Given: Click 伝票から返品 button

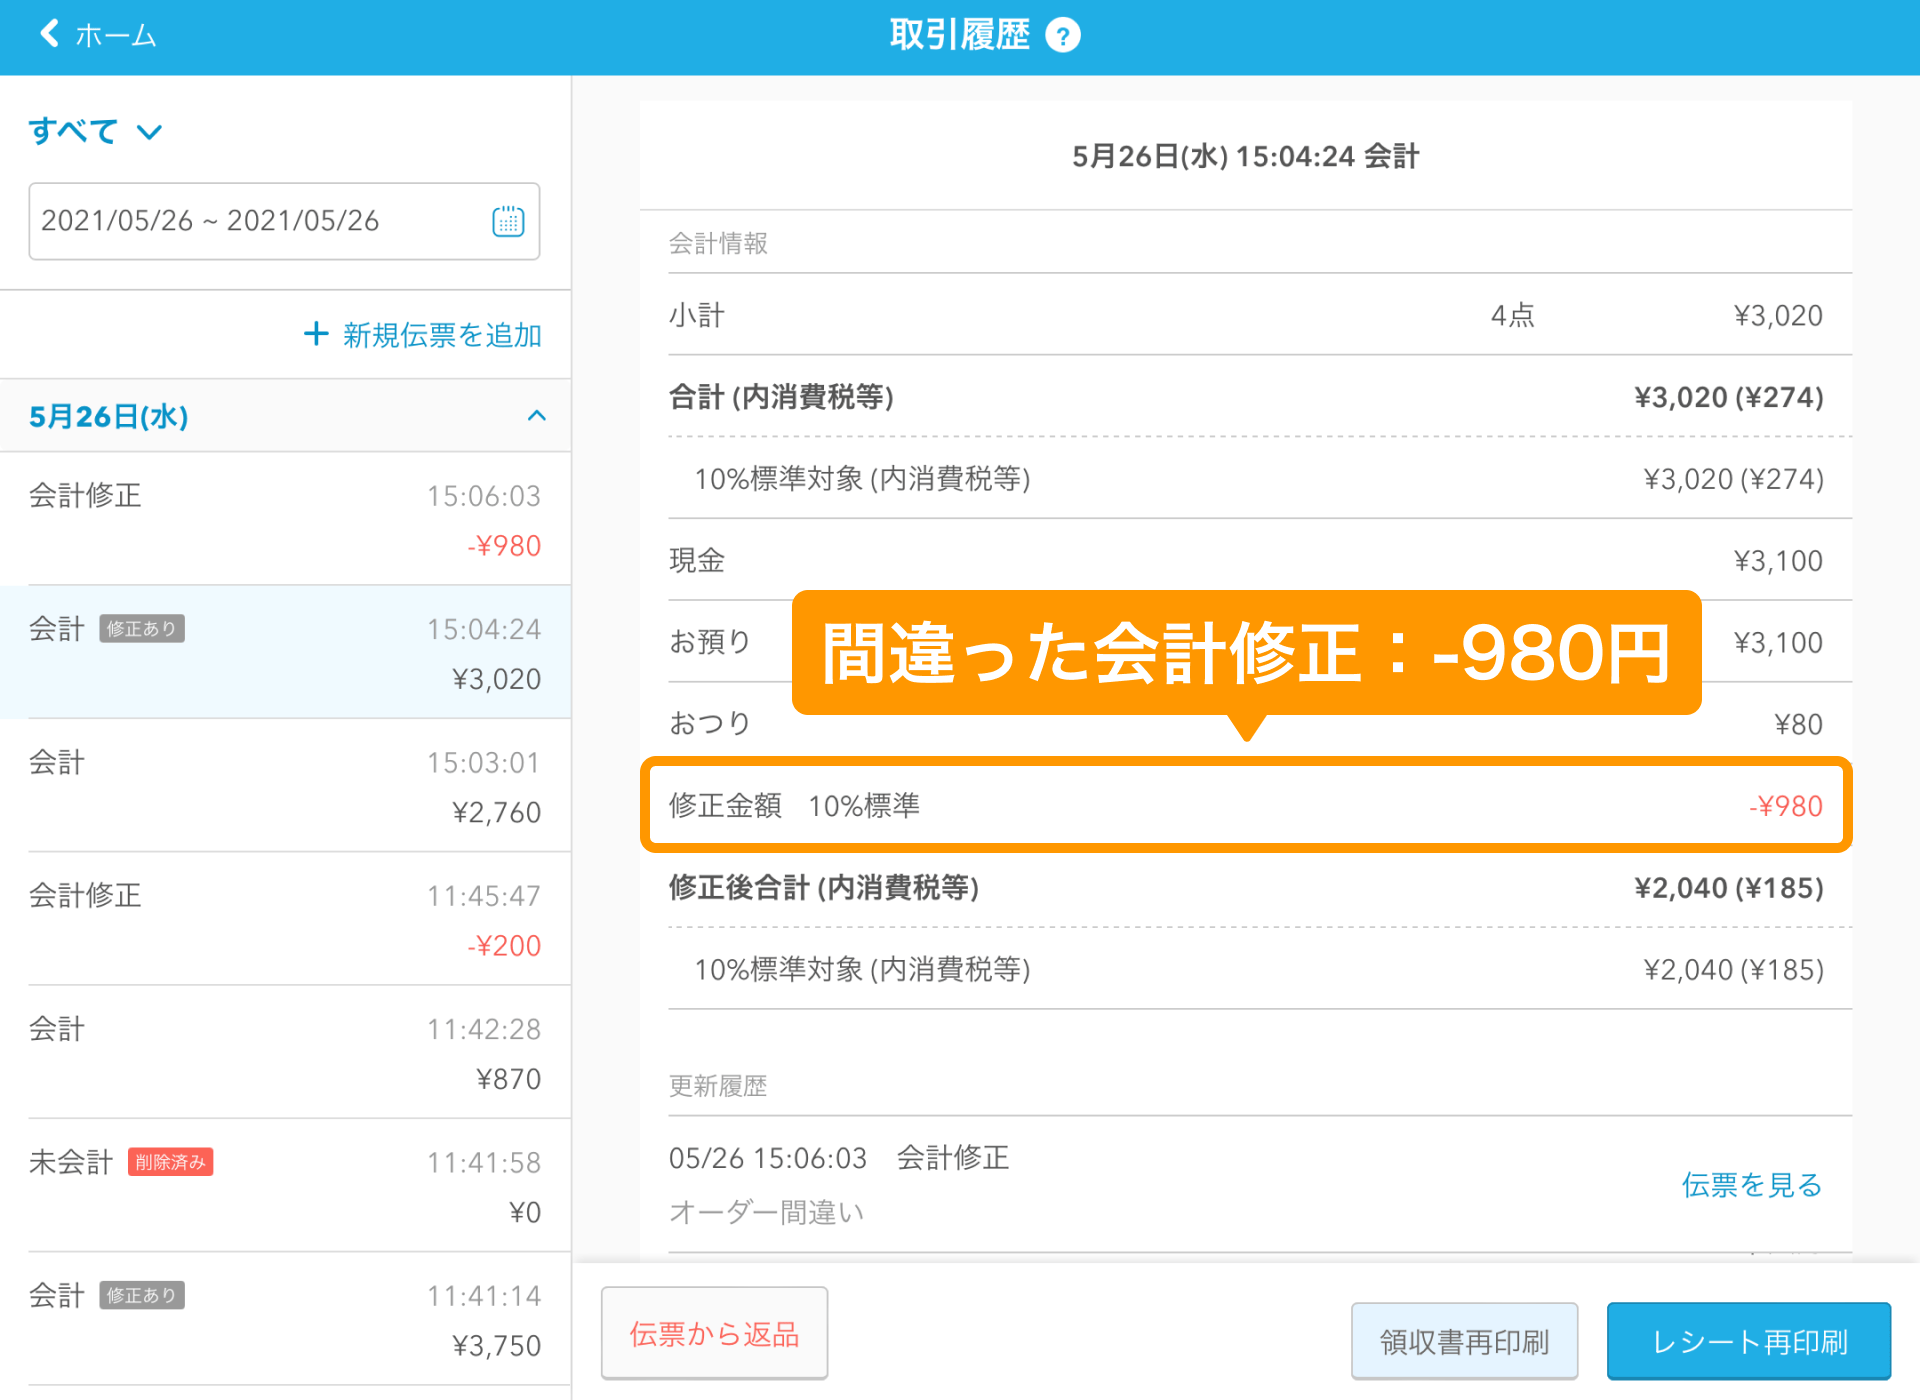Looking at the screenshot, I should (714, 1333).
